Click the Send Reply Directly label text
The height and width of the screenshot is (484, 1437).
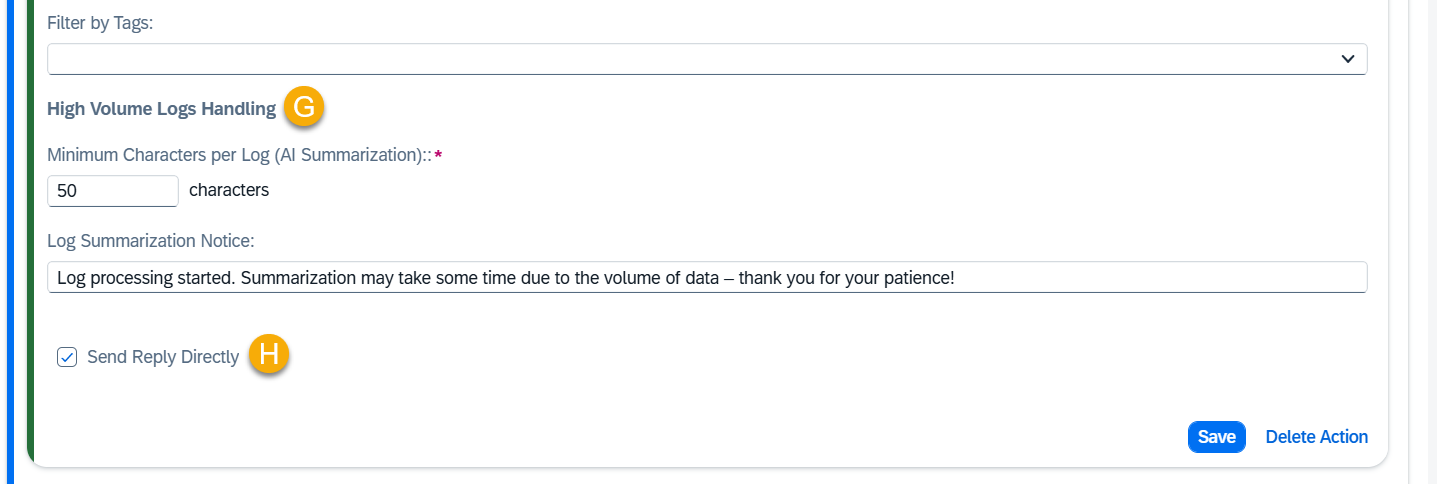tap(163, 357)
